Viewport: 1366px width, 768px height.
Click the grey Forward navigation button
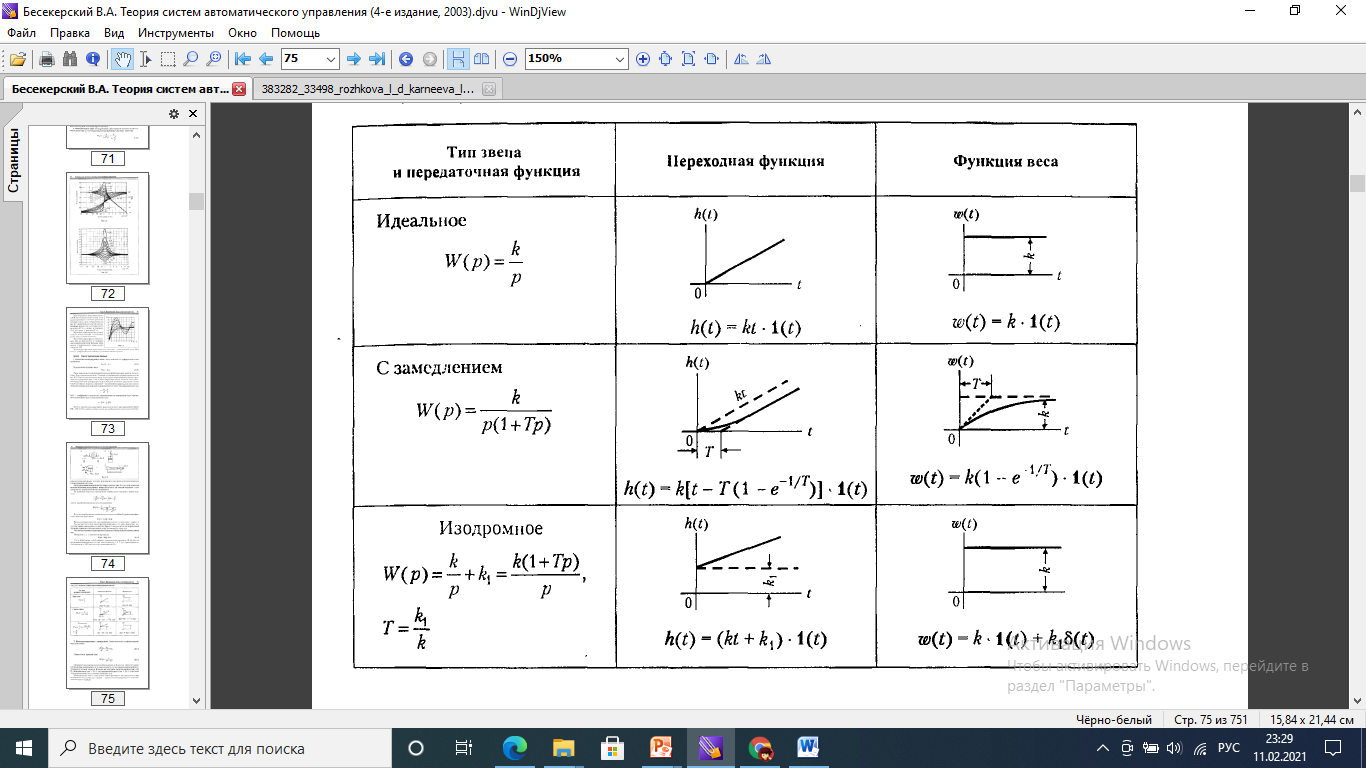429,59
